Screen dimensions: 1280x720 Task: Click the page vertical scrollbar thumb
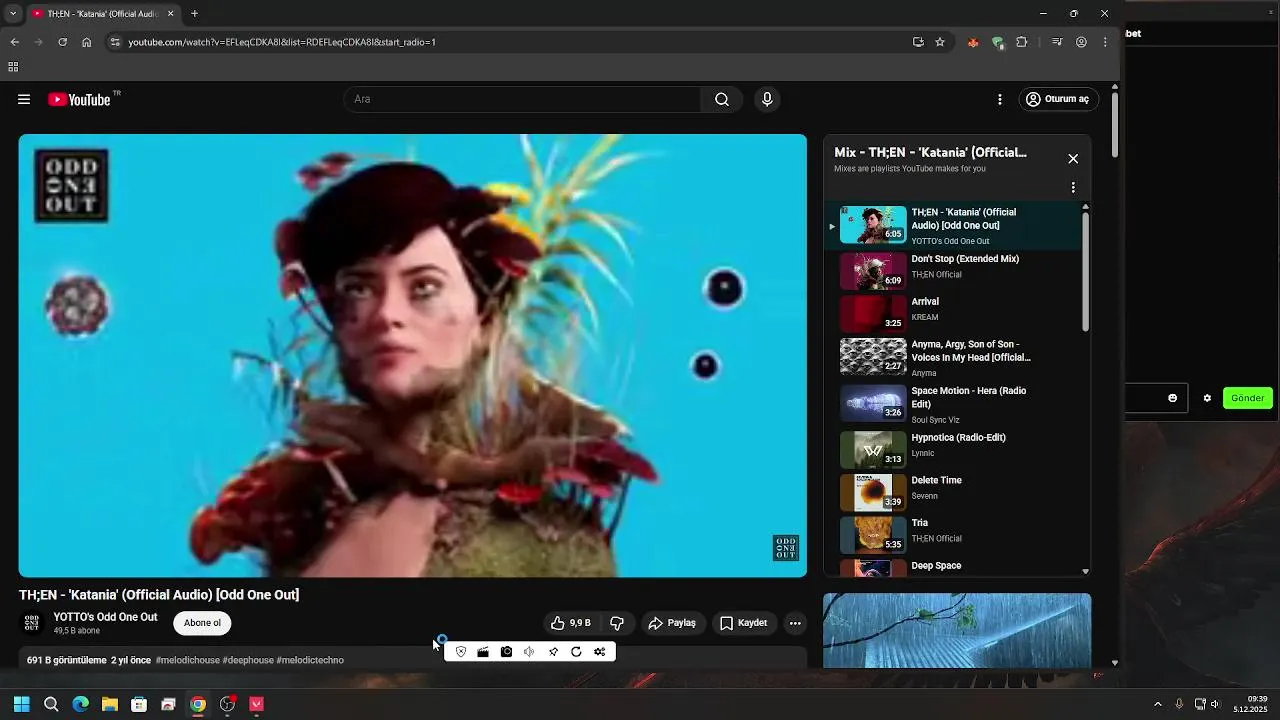click(x=1115, y=125)
